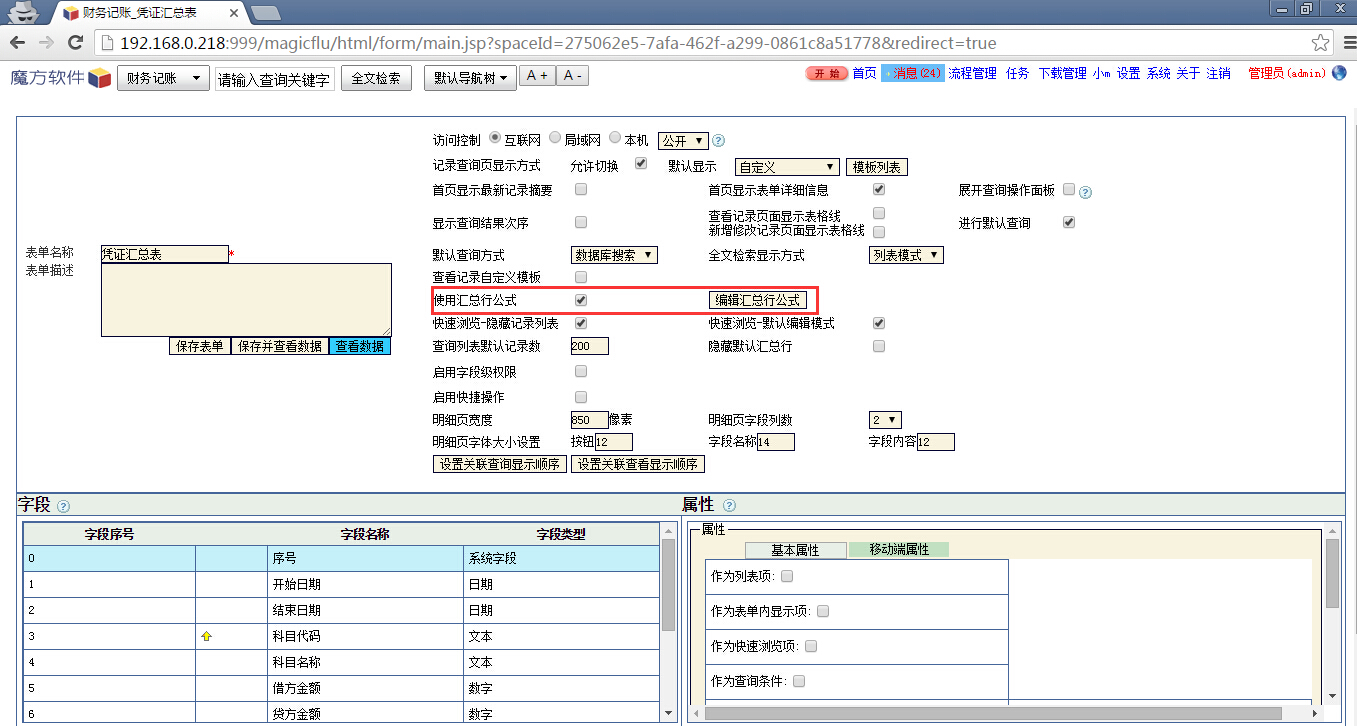Click the 设置关联查询显示顺序 button
The height and width of the screenshot is (726, 1357).
tap(500, 464)
